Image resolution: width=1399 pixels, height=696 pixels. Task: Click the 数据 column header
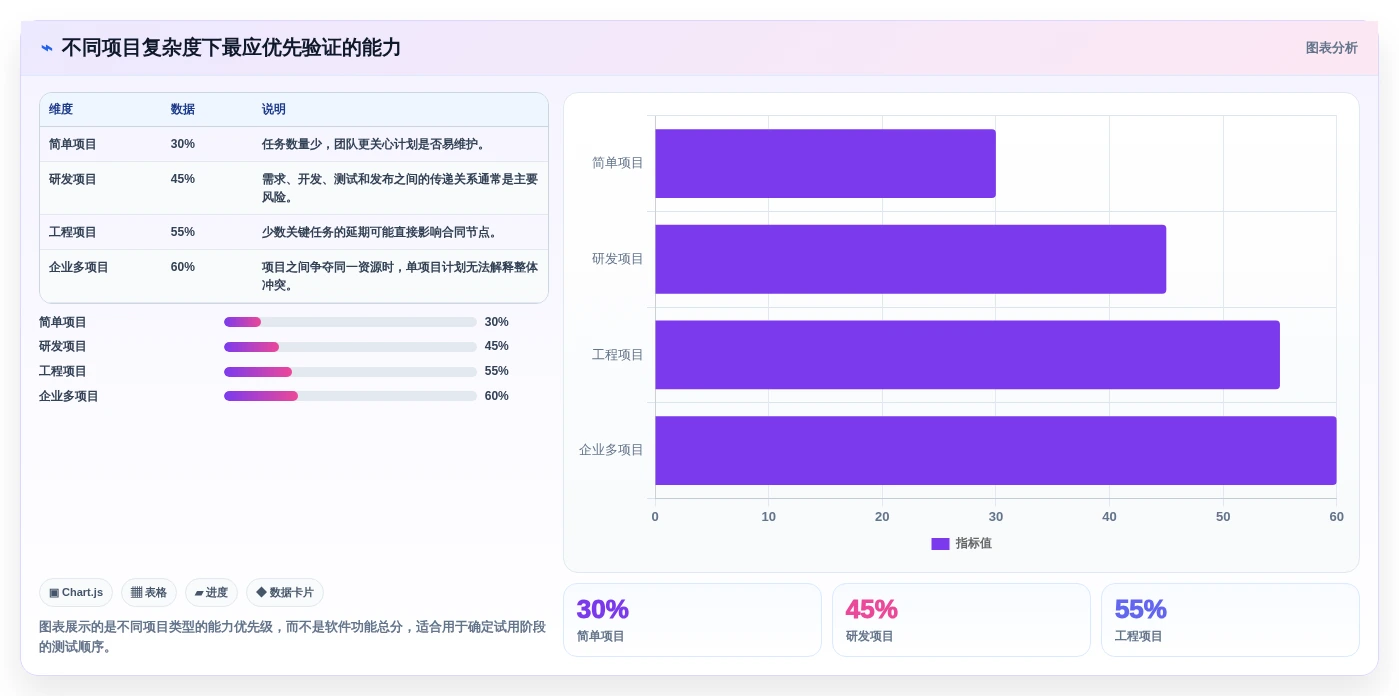[x=183, y=109]
